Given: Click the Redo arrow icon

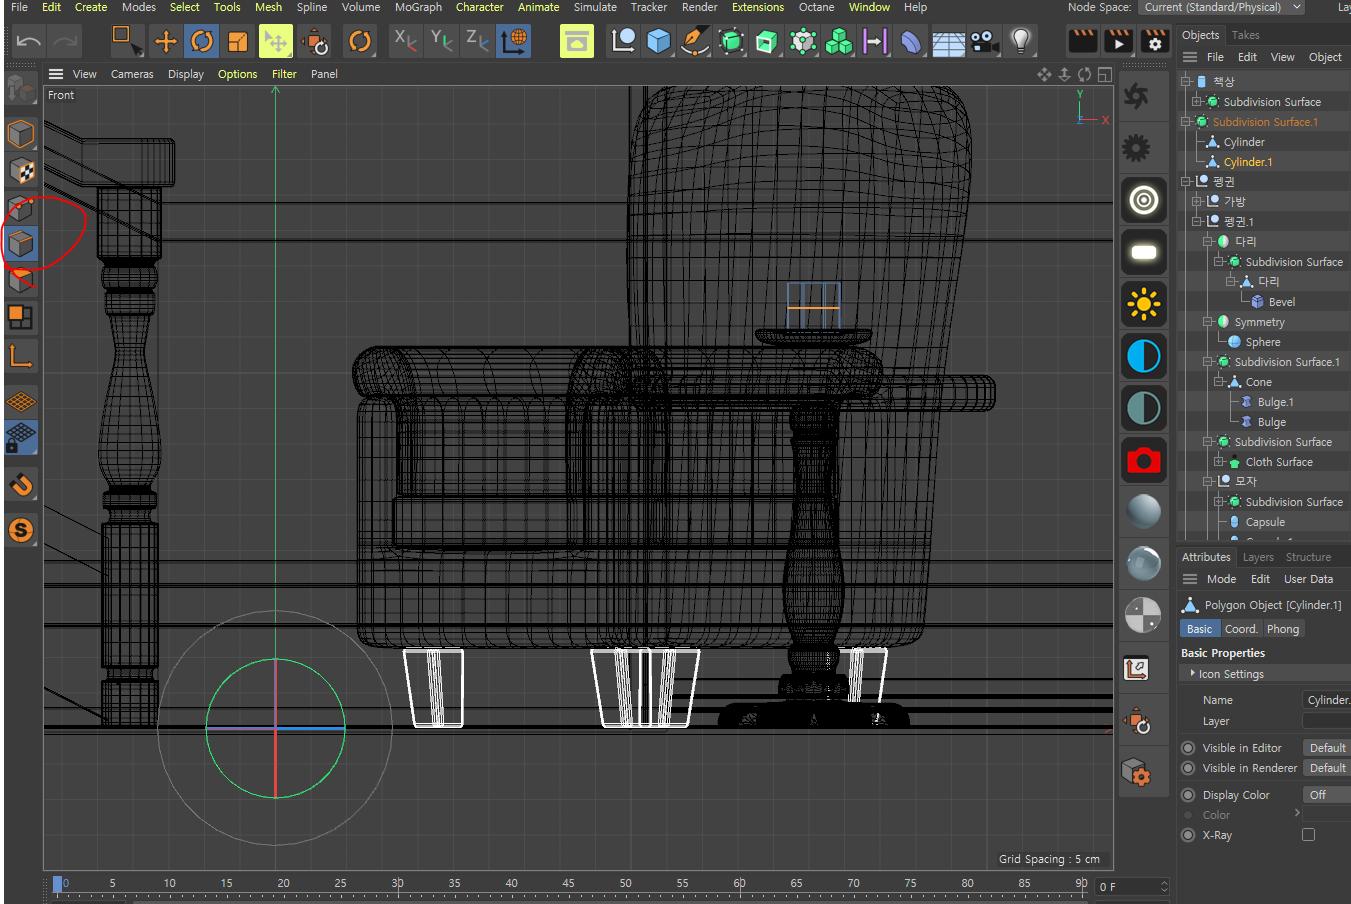Looking at the screenshot, I should 65,41.
